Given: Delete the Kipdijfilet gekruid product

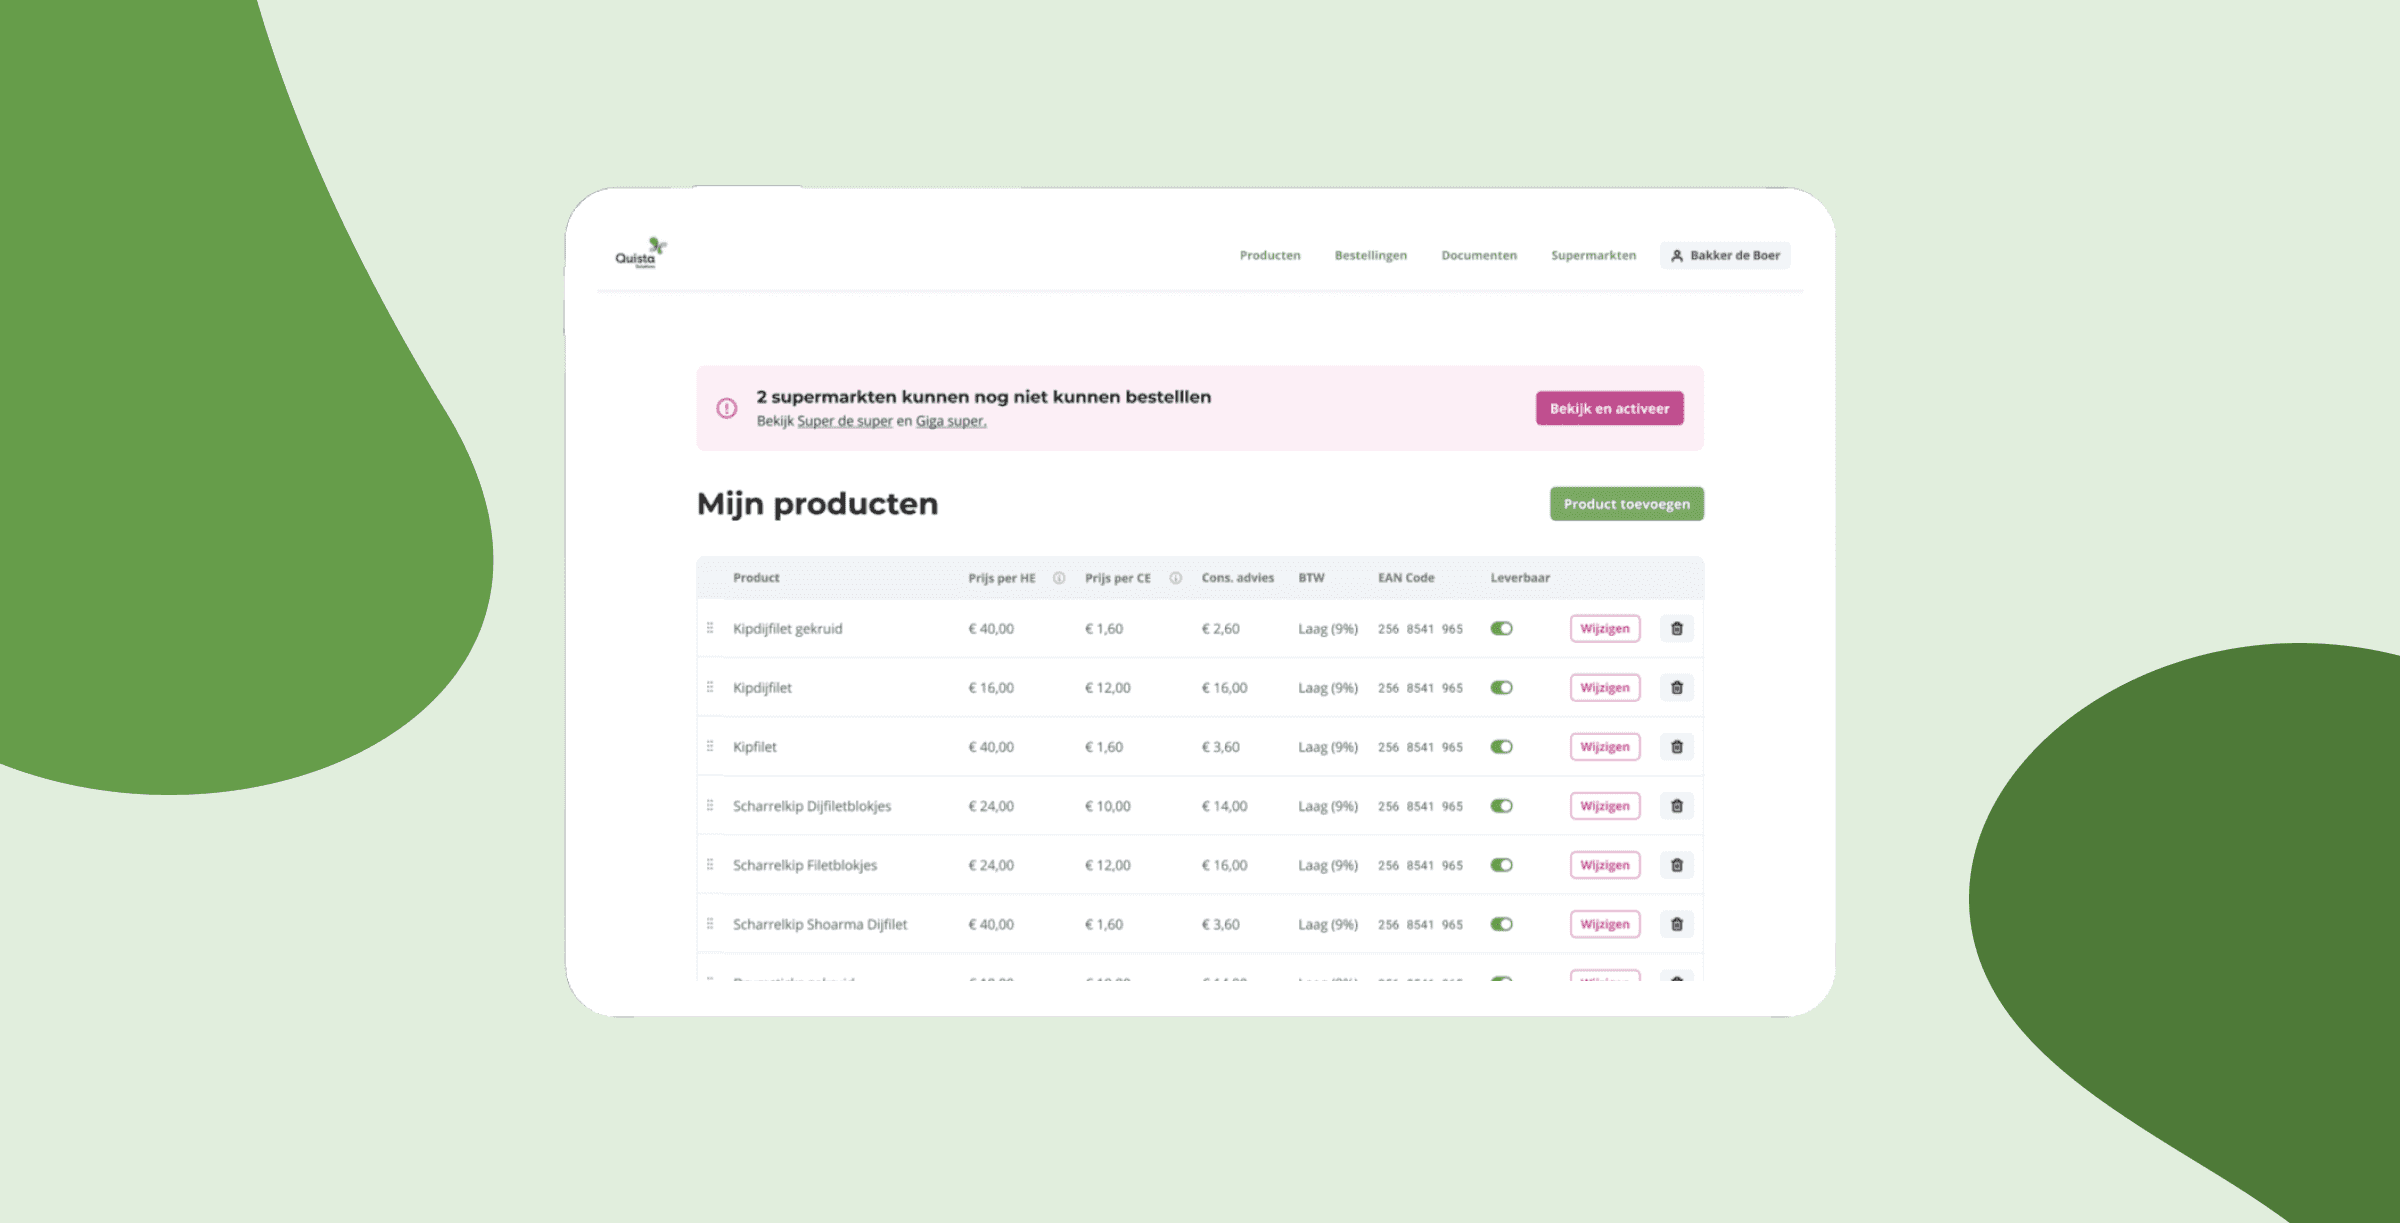Looking at the screenshot, I should click(1677, 629).
